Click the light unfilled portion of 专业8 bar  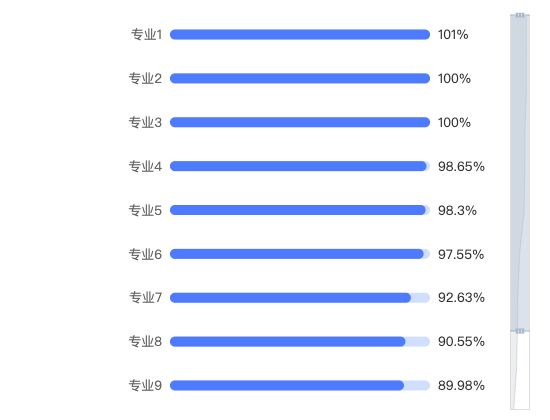pos(418,341)
